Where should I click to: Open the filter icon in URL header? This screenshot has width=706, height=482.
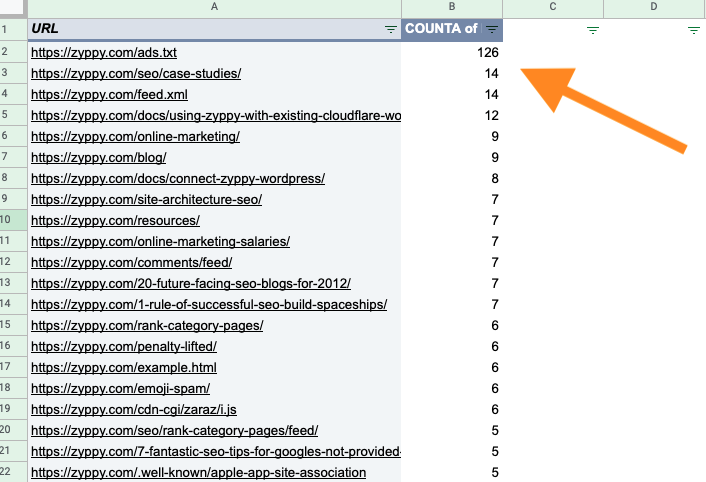pos(390,29)
